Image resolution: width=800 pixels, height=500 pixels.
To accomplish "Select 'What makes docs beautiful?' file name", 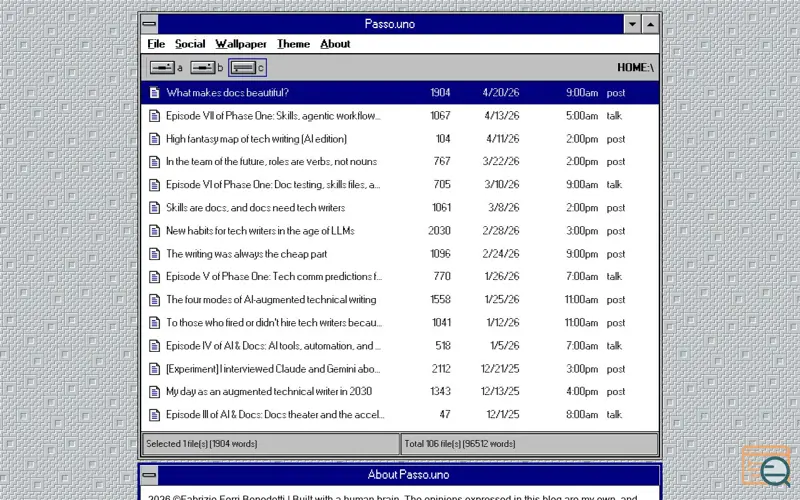I will click(x=228, y=93).
